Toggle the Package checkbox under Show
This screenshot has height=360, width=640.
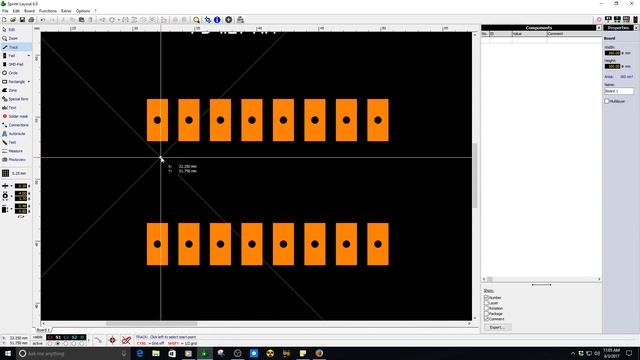coord(486,313)
